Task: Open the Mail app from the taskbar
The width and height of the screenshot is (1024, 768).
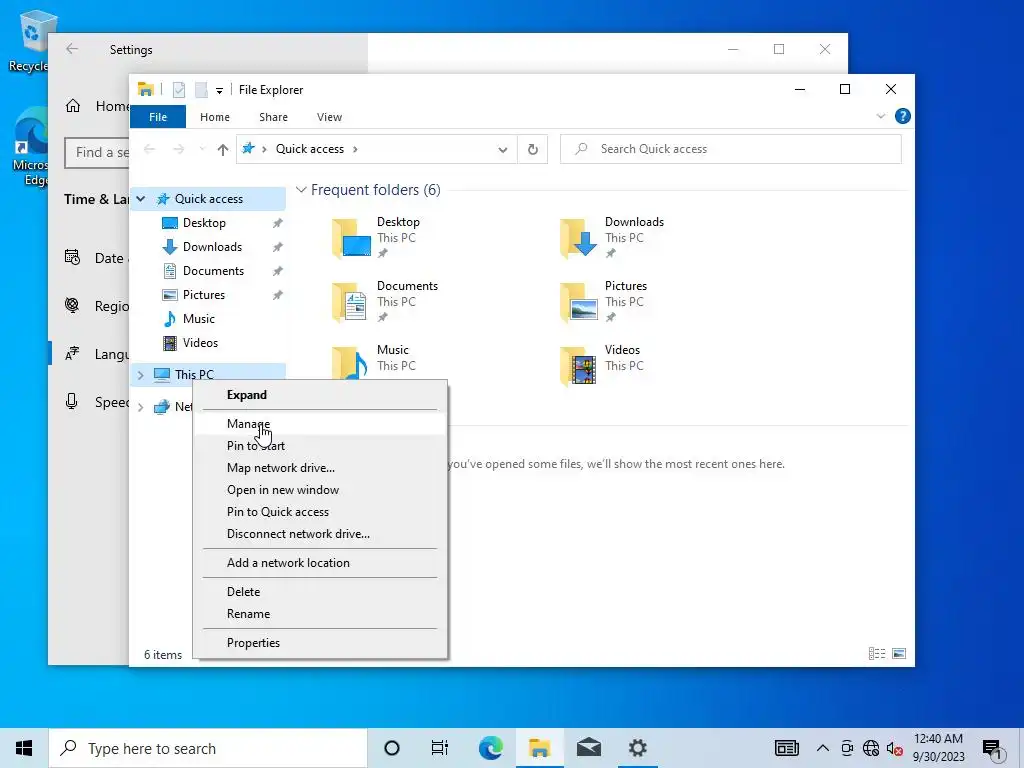Action: (x=588, y=748)
